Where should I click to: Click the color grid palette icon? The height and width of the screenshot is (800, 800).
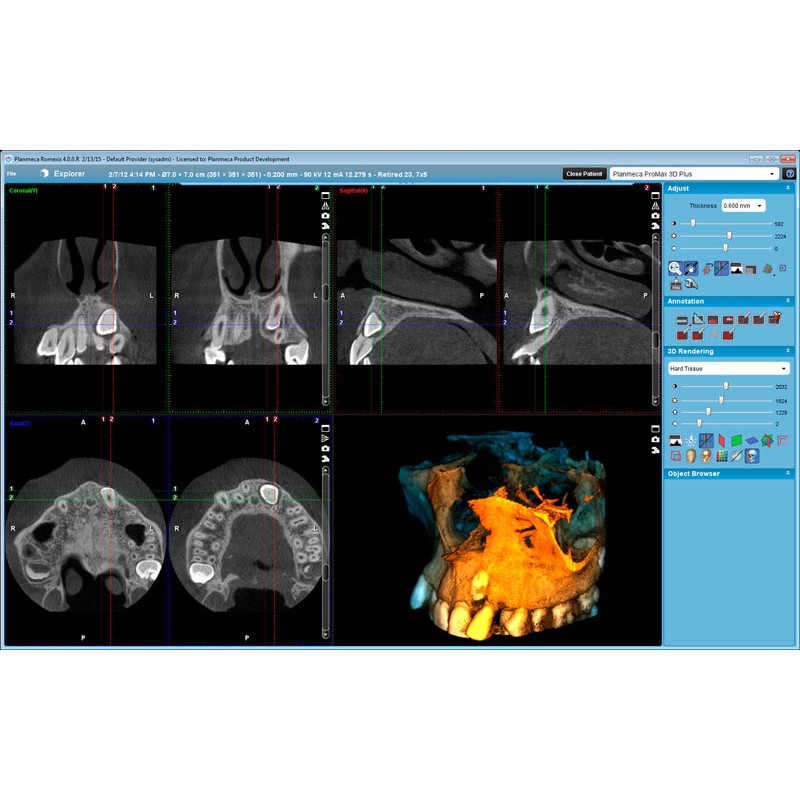click(720, 456)
